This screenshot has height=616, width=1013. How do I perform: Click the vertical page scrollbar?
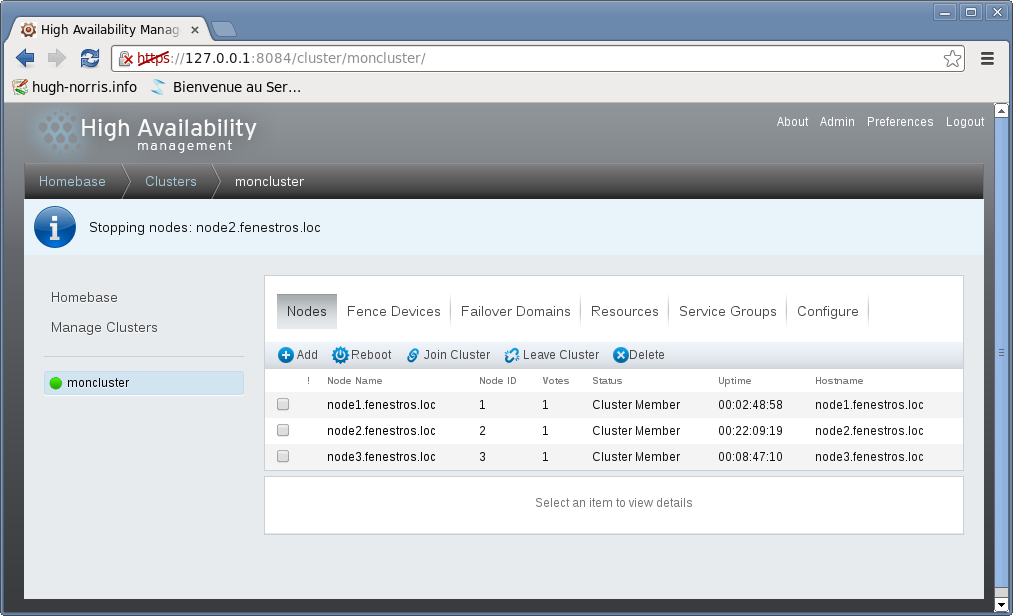[x=1002, y=352]
